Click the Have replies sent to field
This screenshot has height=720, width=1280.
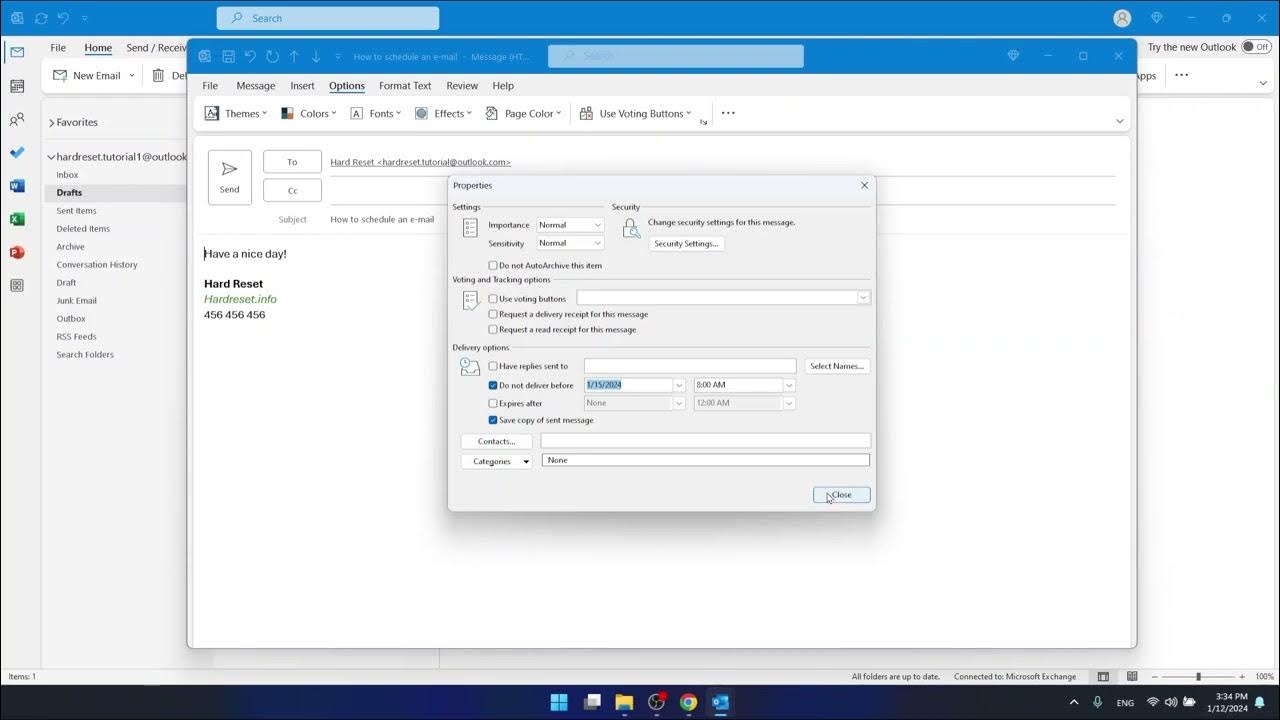(x=690, y=365)
